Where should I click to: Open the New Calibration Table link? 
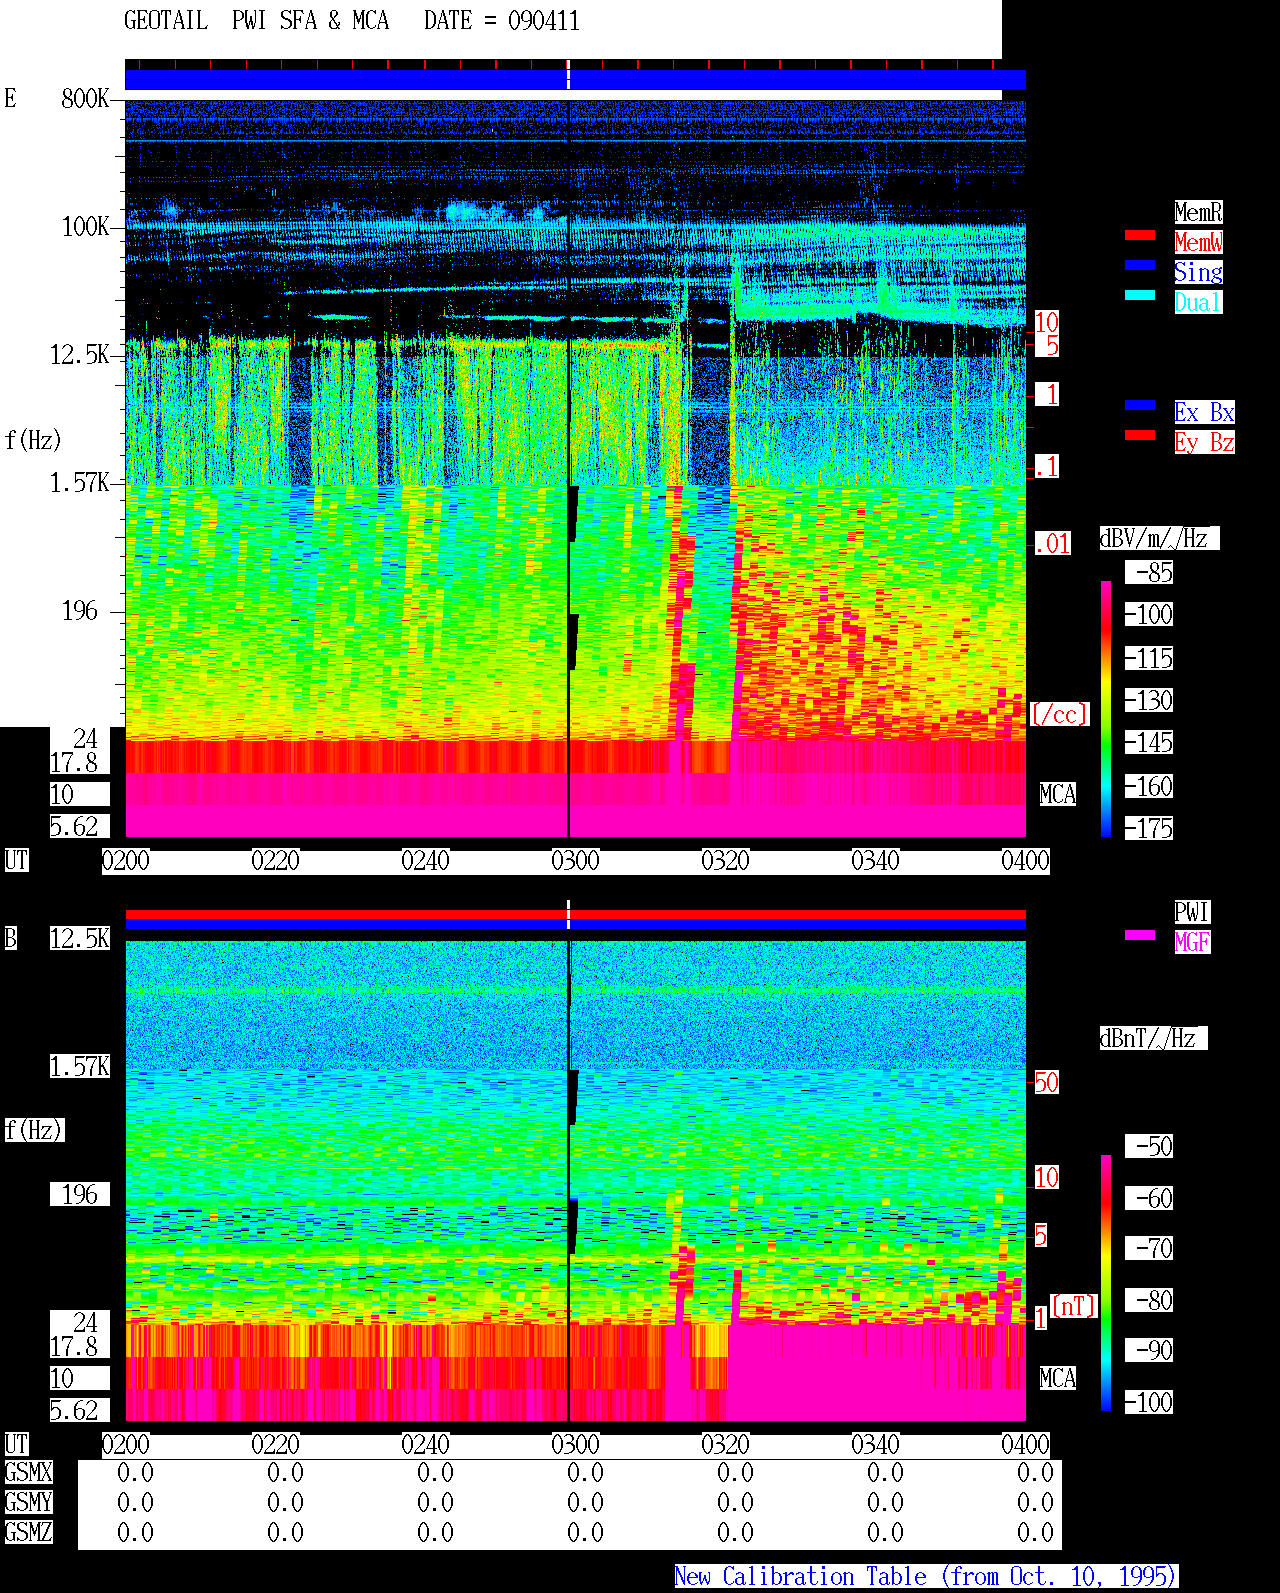coord(926,1576)
